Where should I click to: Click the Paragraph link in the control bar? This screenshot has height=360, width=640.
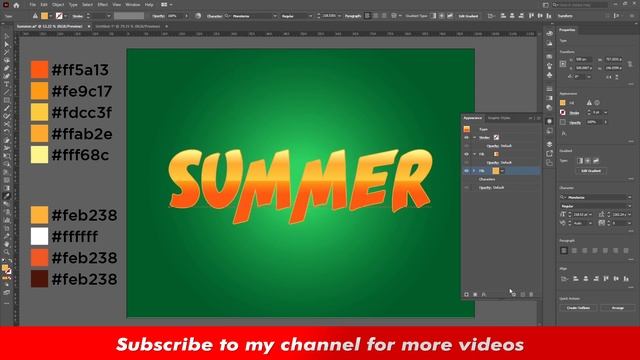pos(353,16)
